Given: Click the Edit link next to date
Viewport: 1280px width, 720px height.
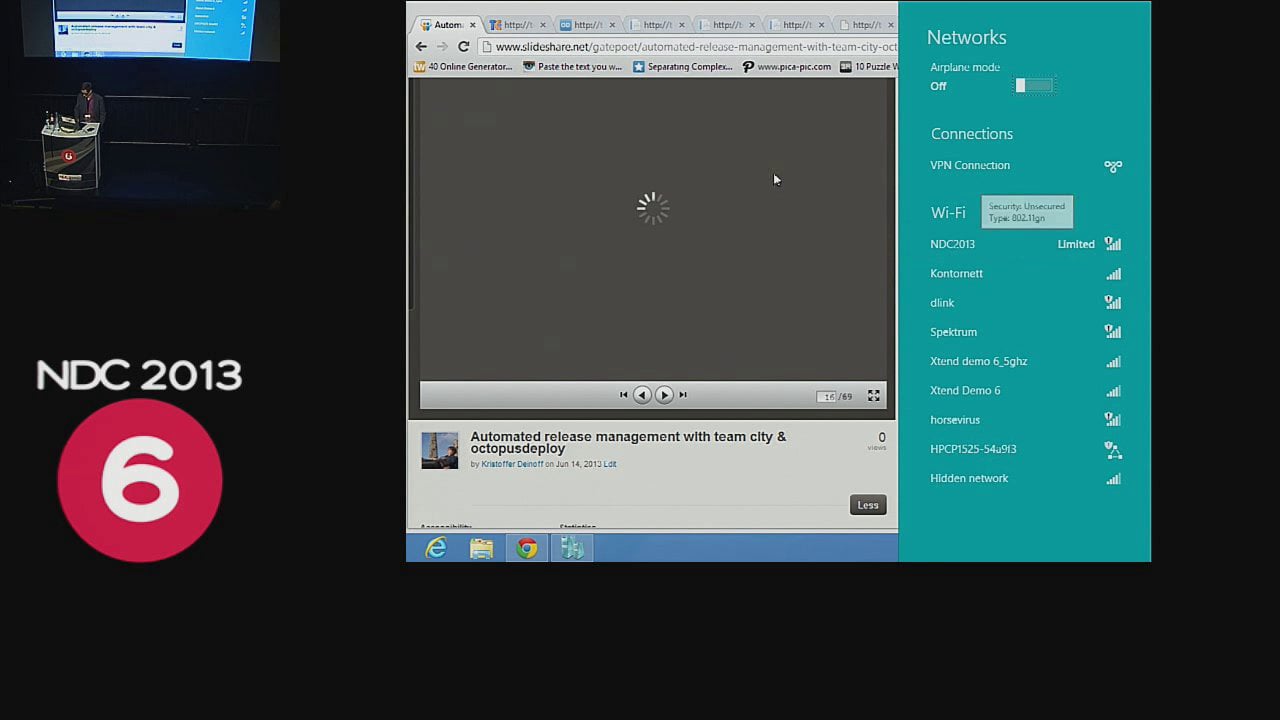Looking at the screenshot, I should [x=610, y=464].
